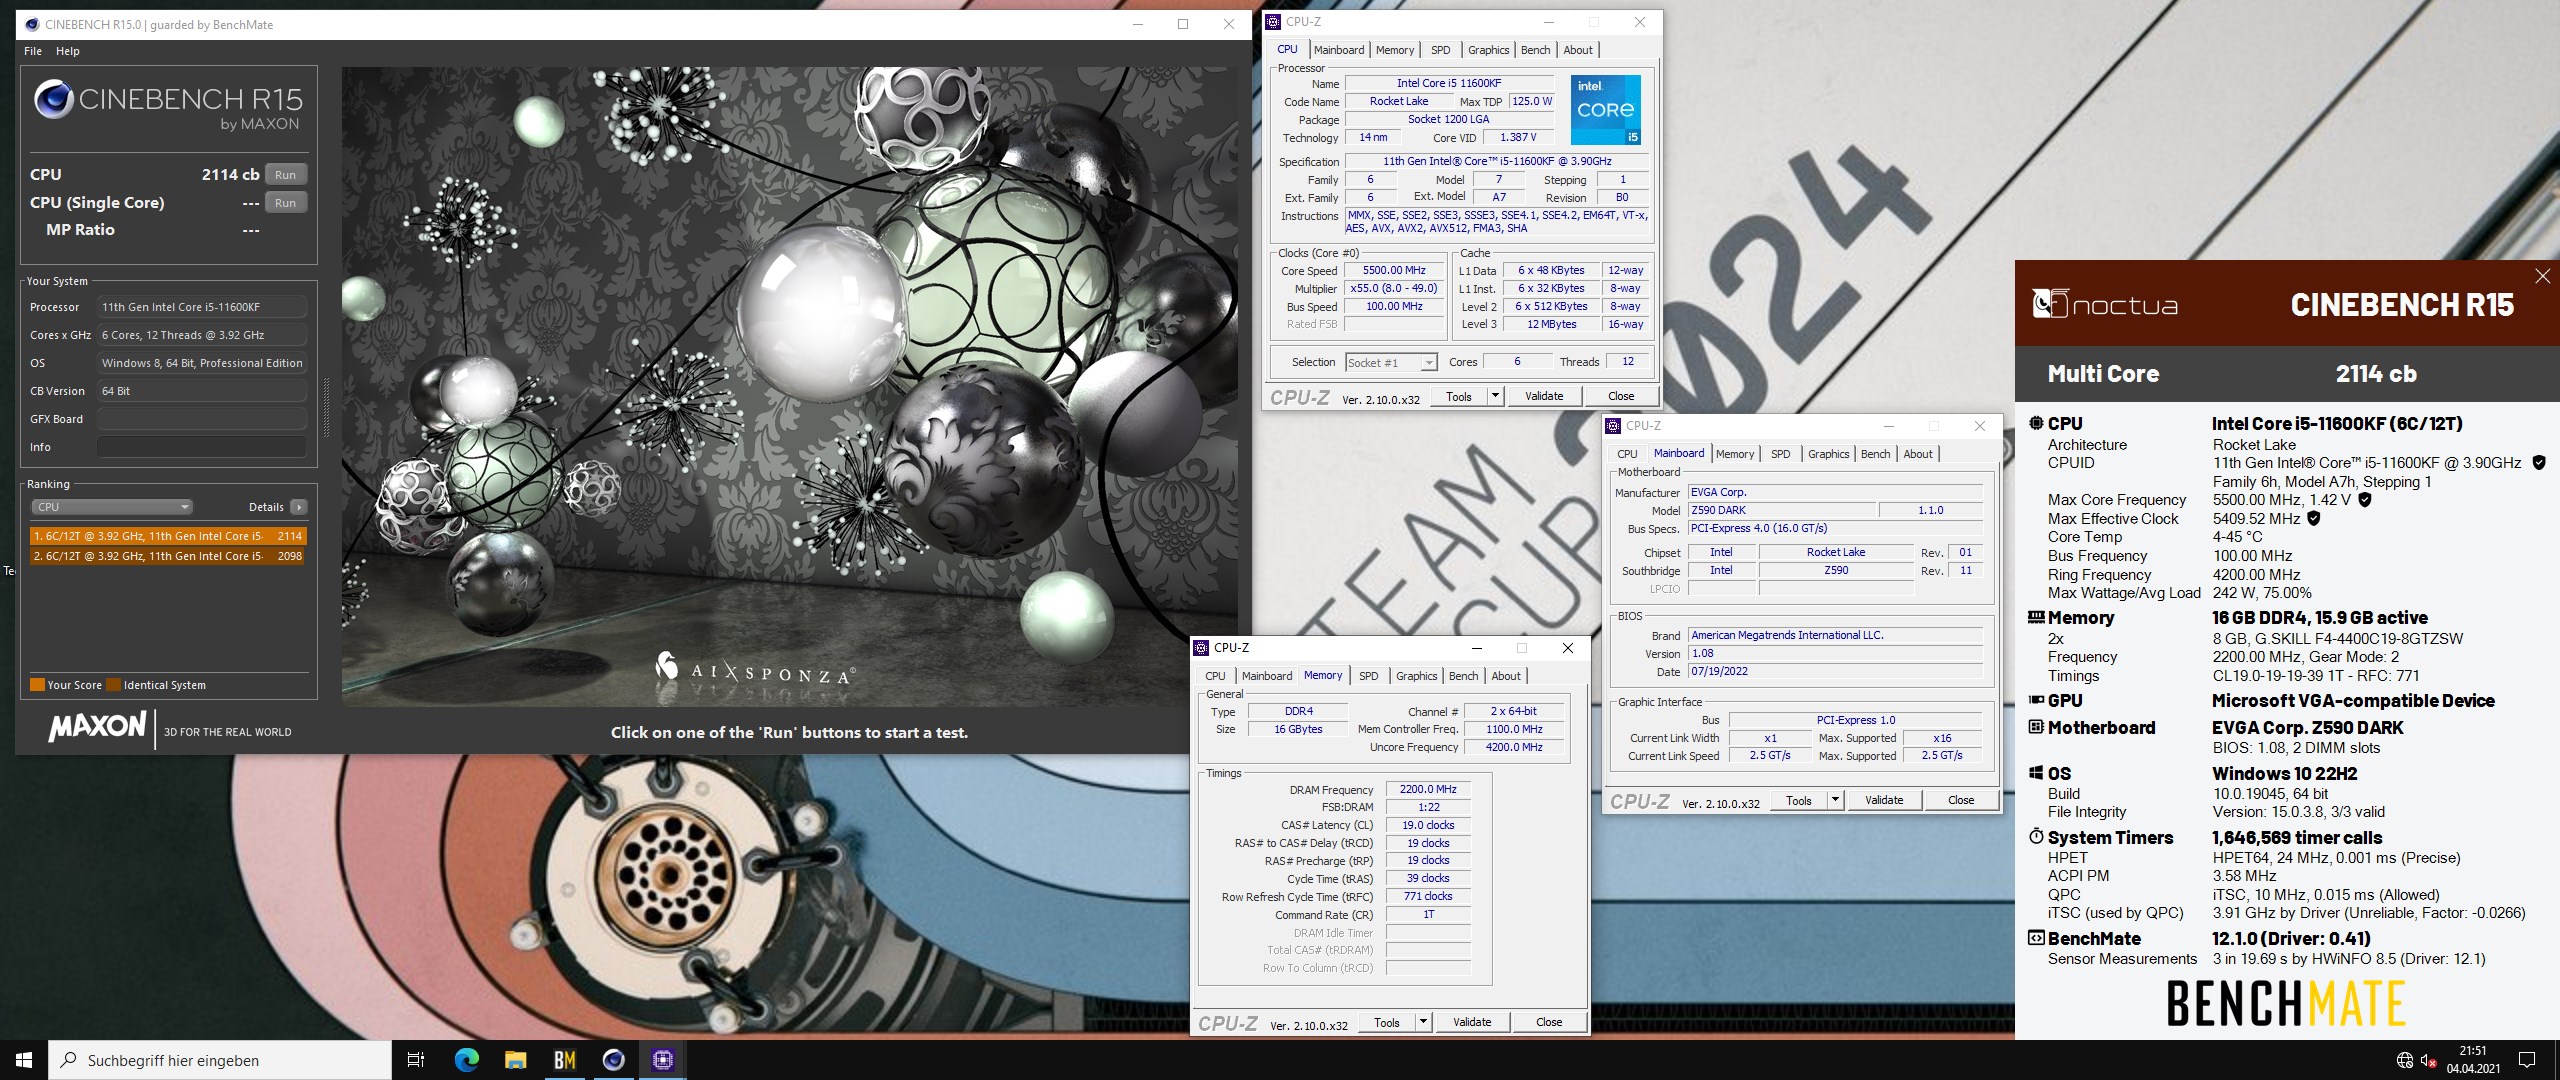Switch to SPD tab in CPU-Z CPU window

1440,50
